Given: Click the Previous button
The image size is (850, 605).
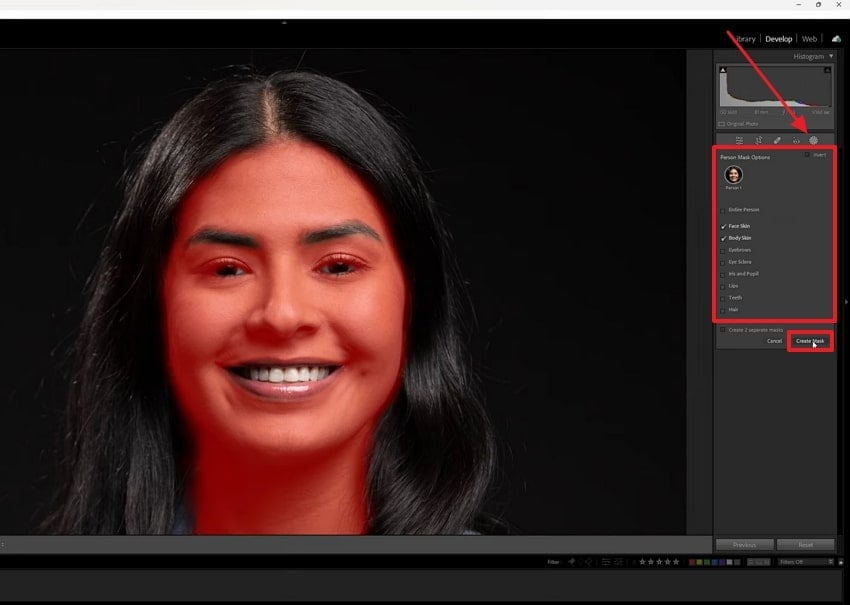Looking at the screenshot, I should click(x=744, y=545).
